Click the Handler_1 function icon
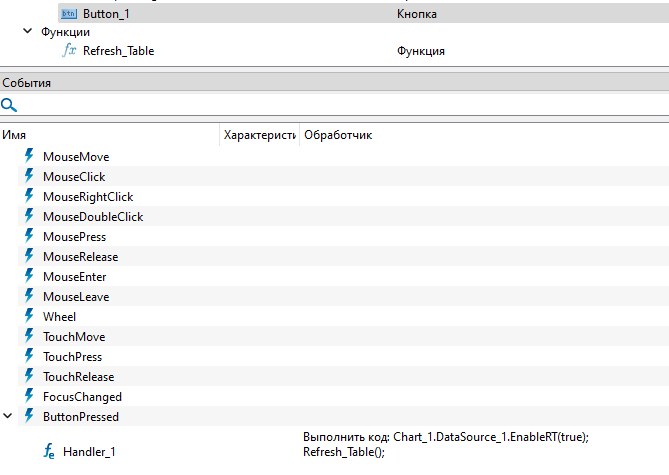This screenshot has height=475, width=669. pos(49,452)
